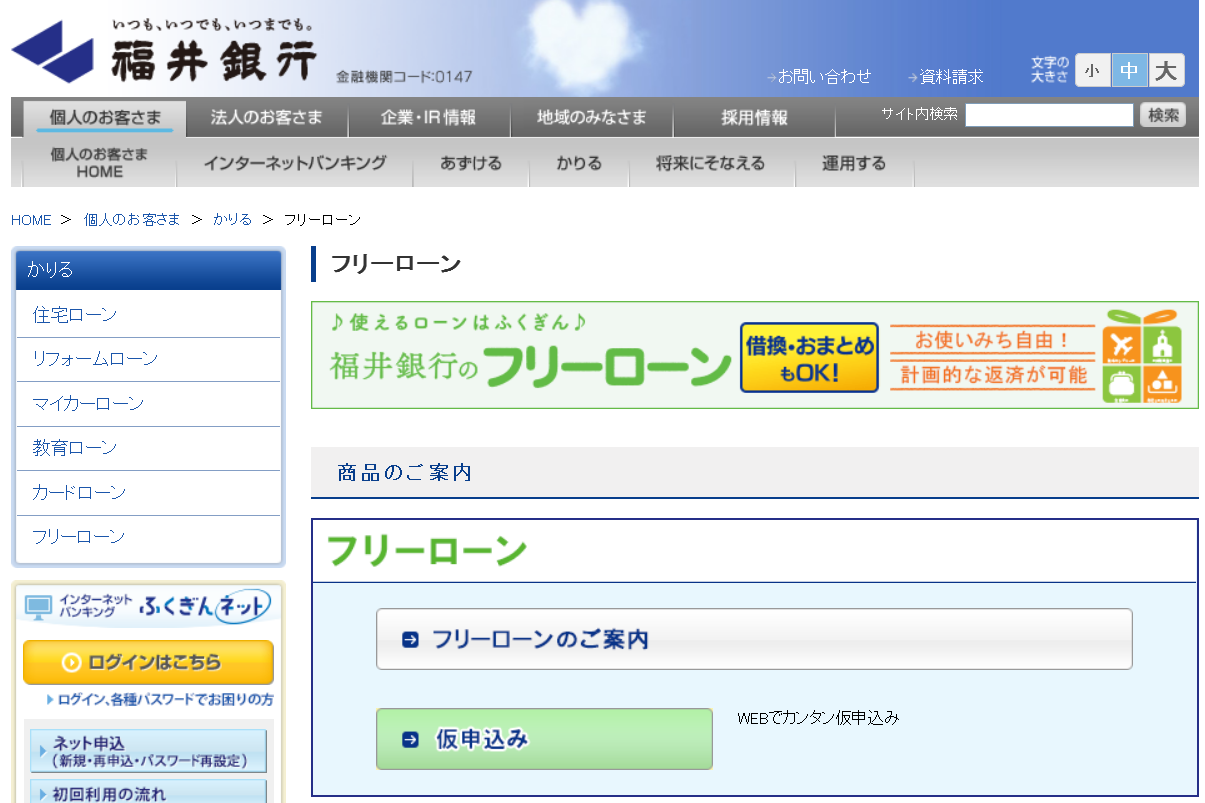Open the かりる menu item
Viewport: 1205px width, 803px height.
579,163
